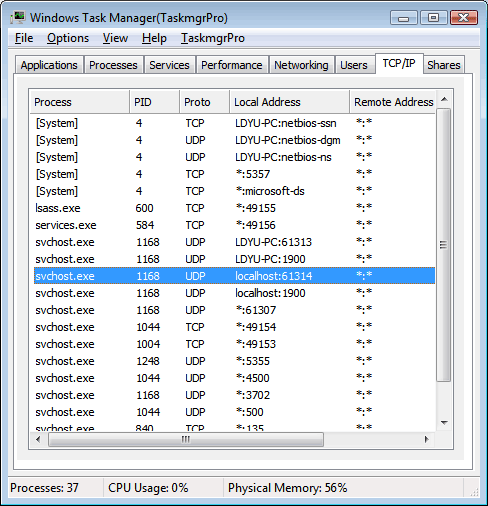The height and width of the screenshot is (506, 488).
Task: Open the File menu
Action: (24, 38)
